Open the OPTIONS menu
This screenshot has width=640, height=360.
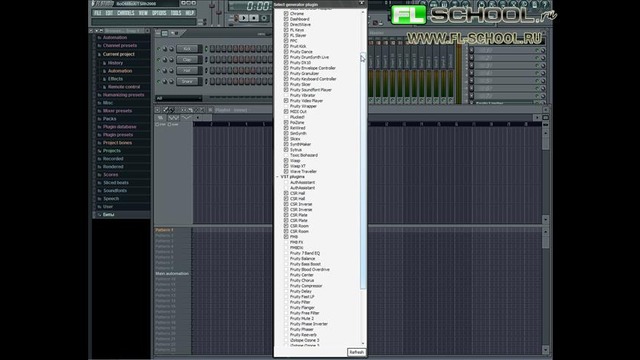click(159, 13)
